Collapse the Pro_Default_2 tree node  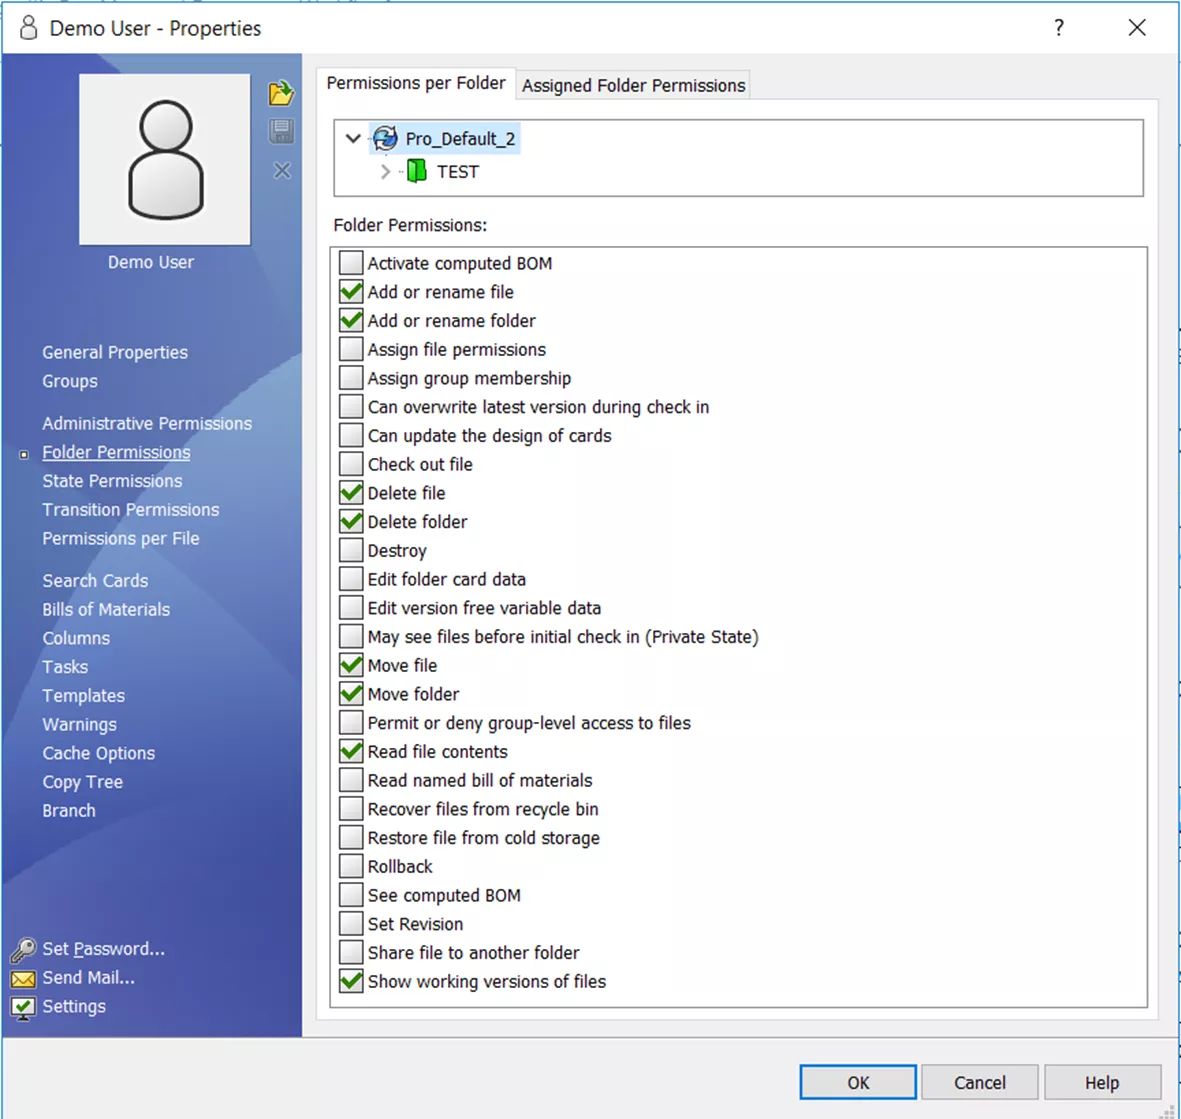coord(353,138)
